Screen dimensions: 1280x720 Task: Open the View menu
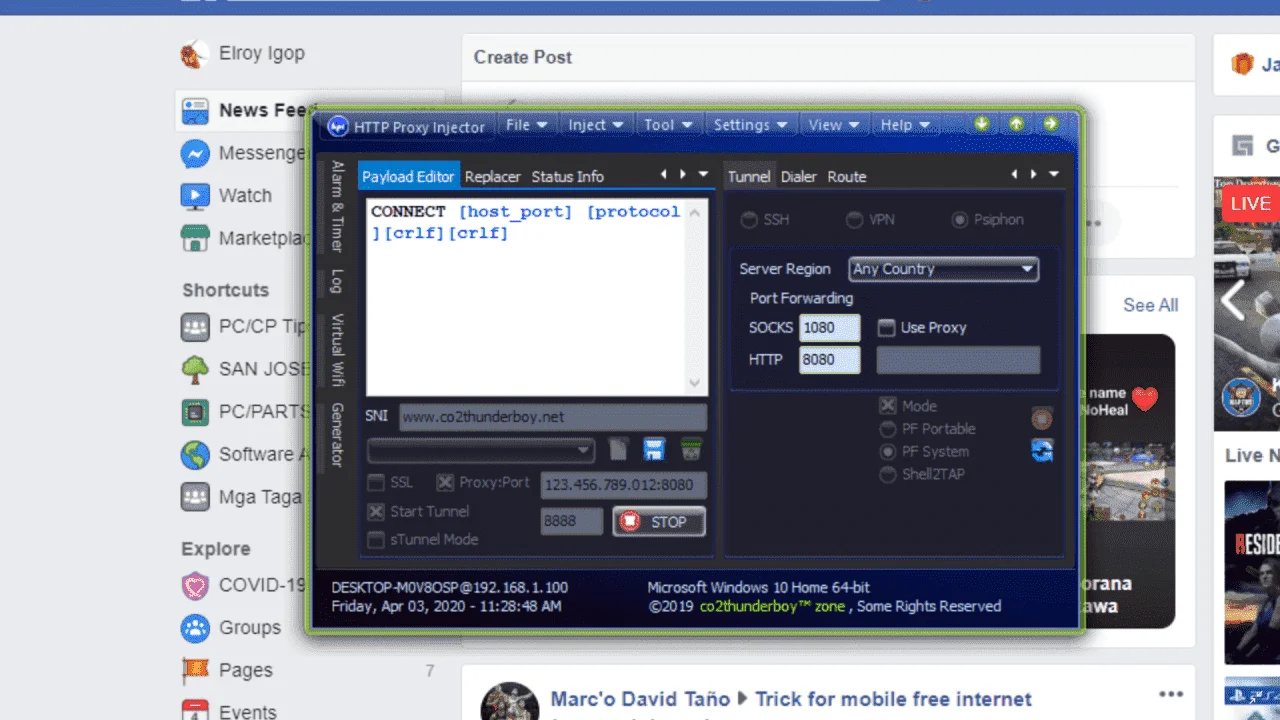pyautogui.click(x=834, y=125)
